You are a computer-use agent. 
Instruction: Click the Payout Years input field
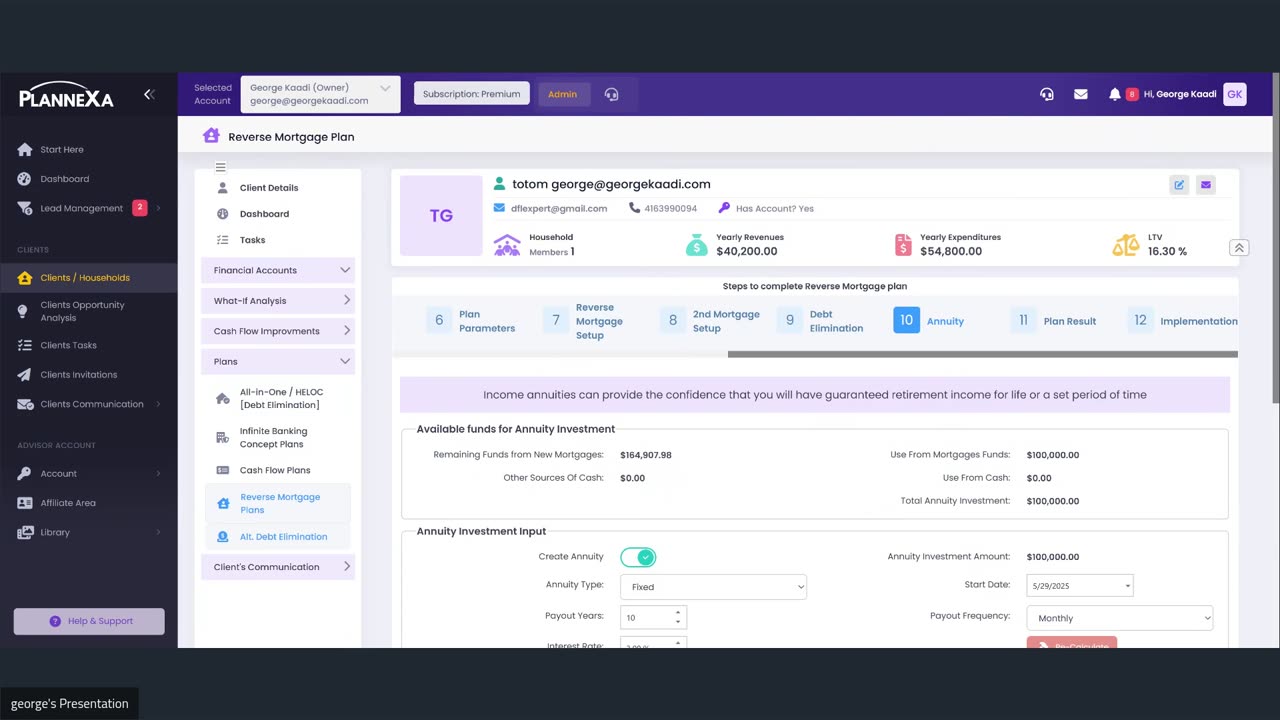(653, 617)
